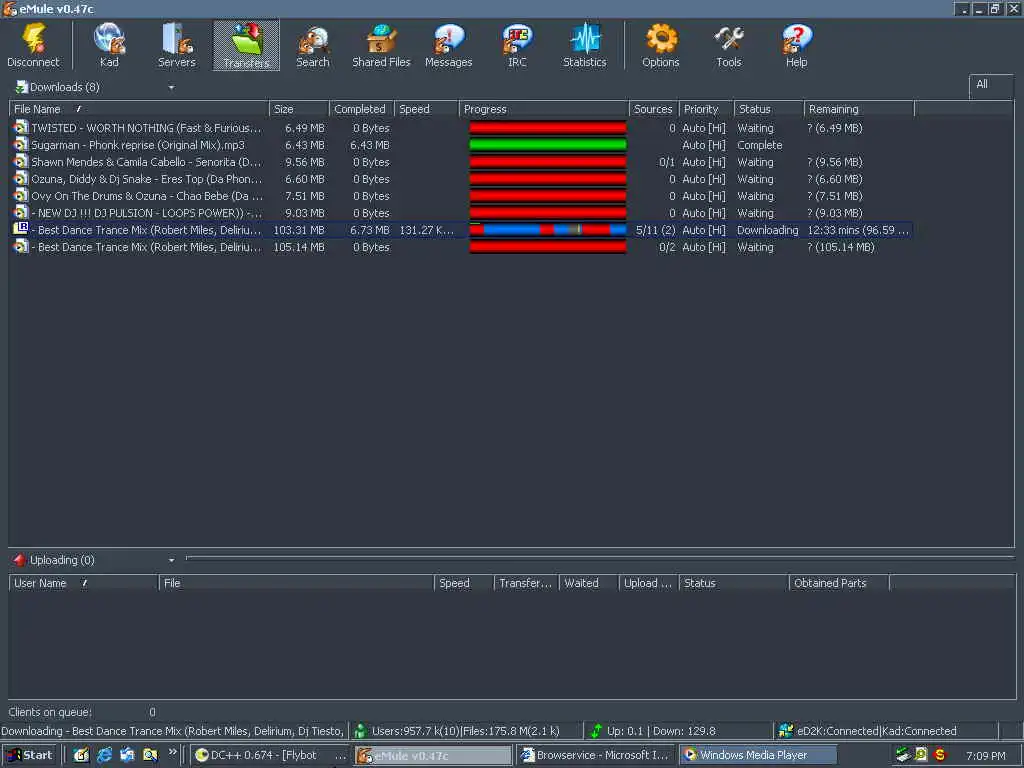Viewport: 1024px width, 768px height.
Task: Switch to DC++ 0.674 taskbar window
Action: 270,755
